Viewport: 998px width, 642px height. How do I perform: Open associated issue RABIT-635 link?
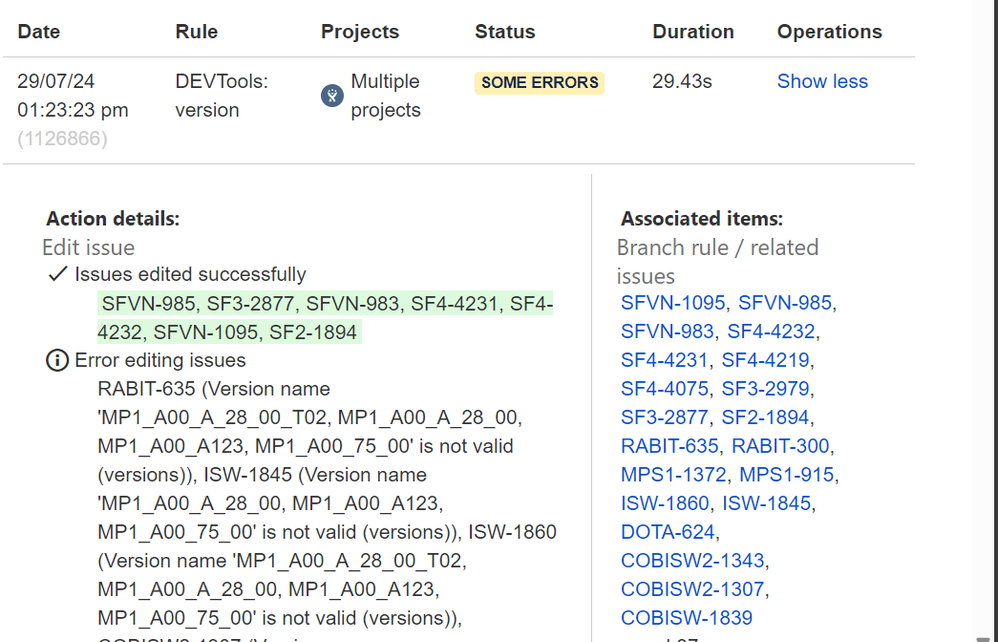[x=670, y=446]
